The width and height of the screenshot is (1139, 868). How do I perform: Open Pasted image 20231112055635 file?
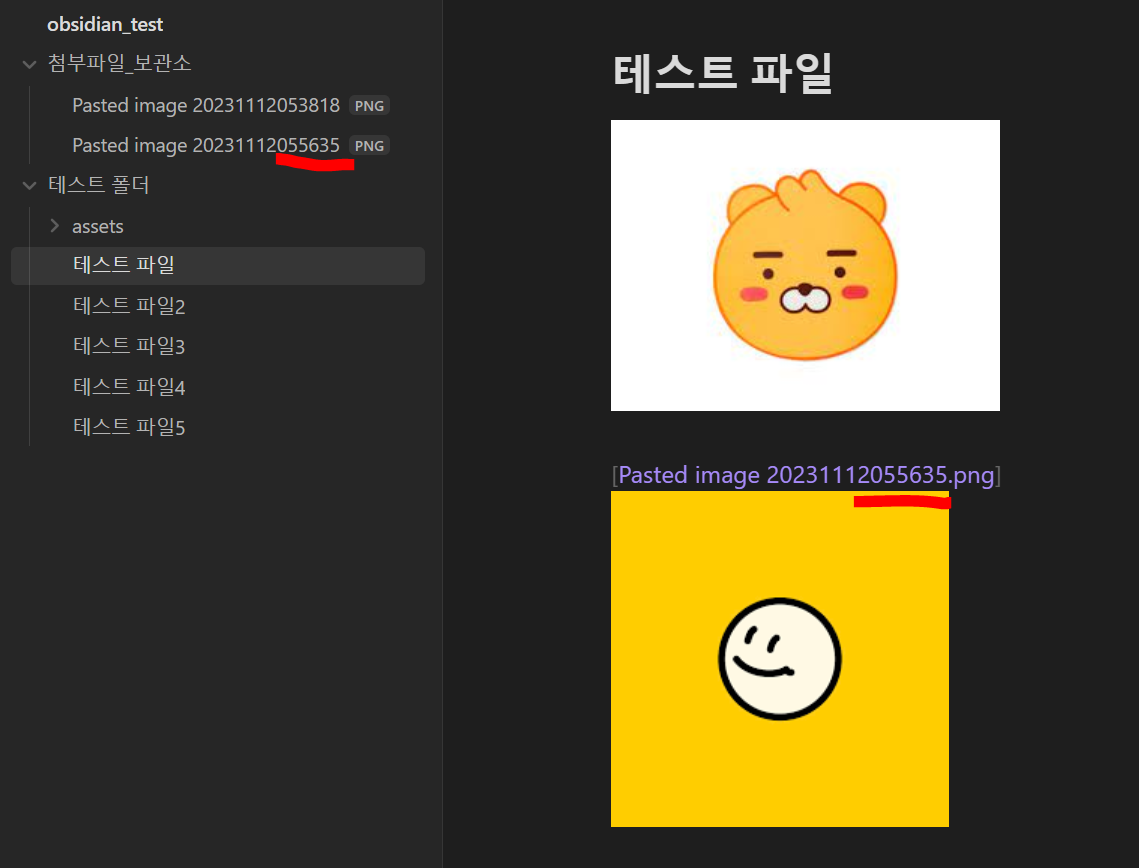click(x=206, y=145)
